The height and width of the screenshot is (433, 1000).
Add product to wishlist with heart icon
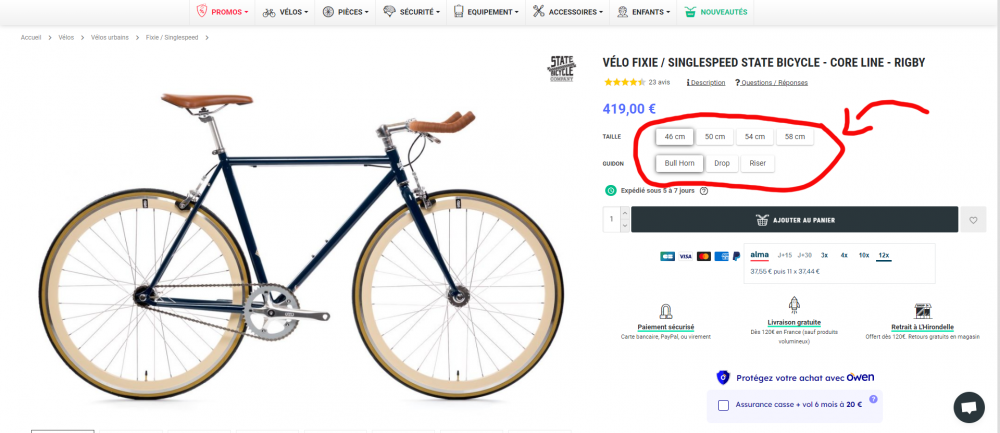point(973,220)
